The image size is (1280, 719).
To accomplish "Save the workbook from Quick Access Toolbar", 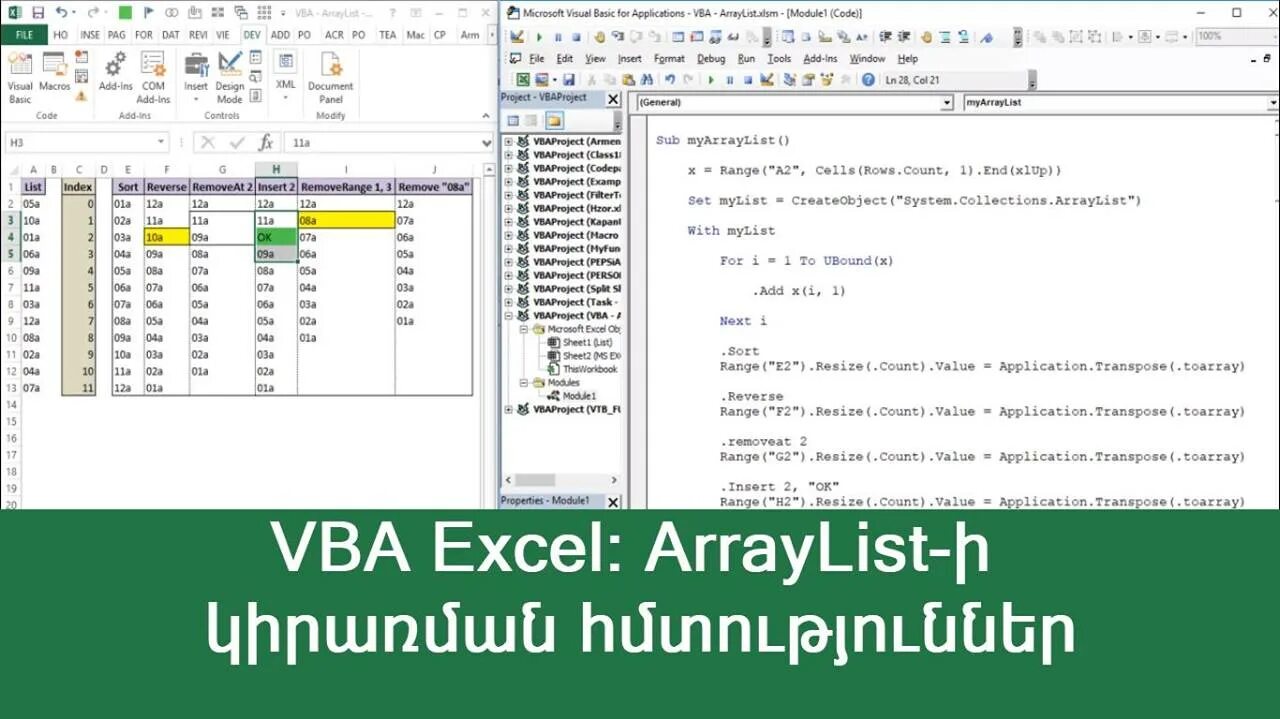I will pos(37,13).
